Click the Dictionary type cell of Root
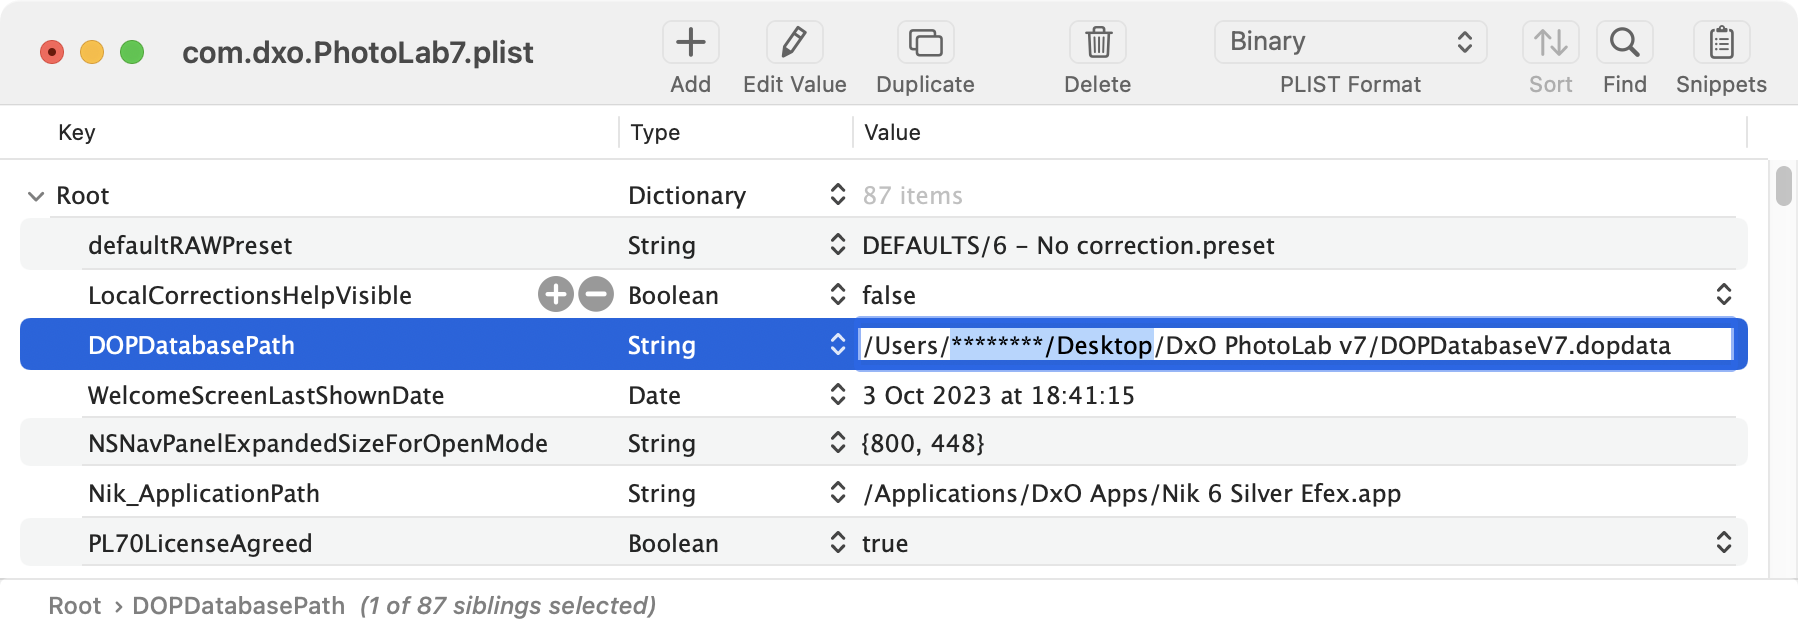Screen dimensions: 1798x634 (x=687, y=195)
